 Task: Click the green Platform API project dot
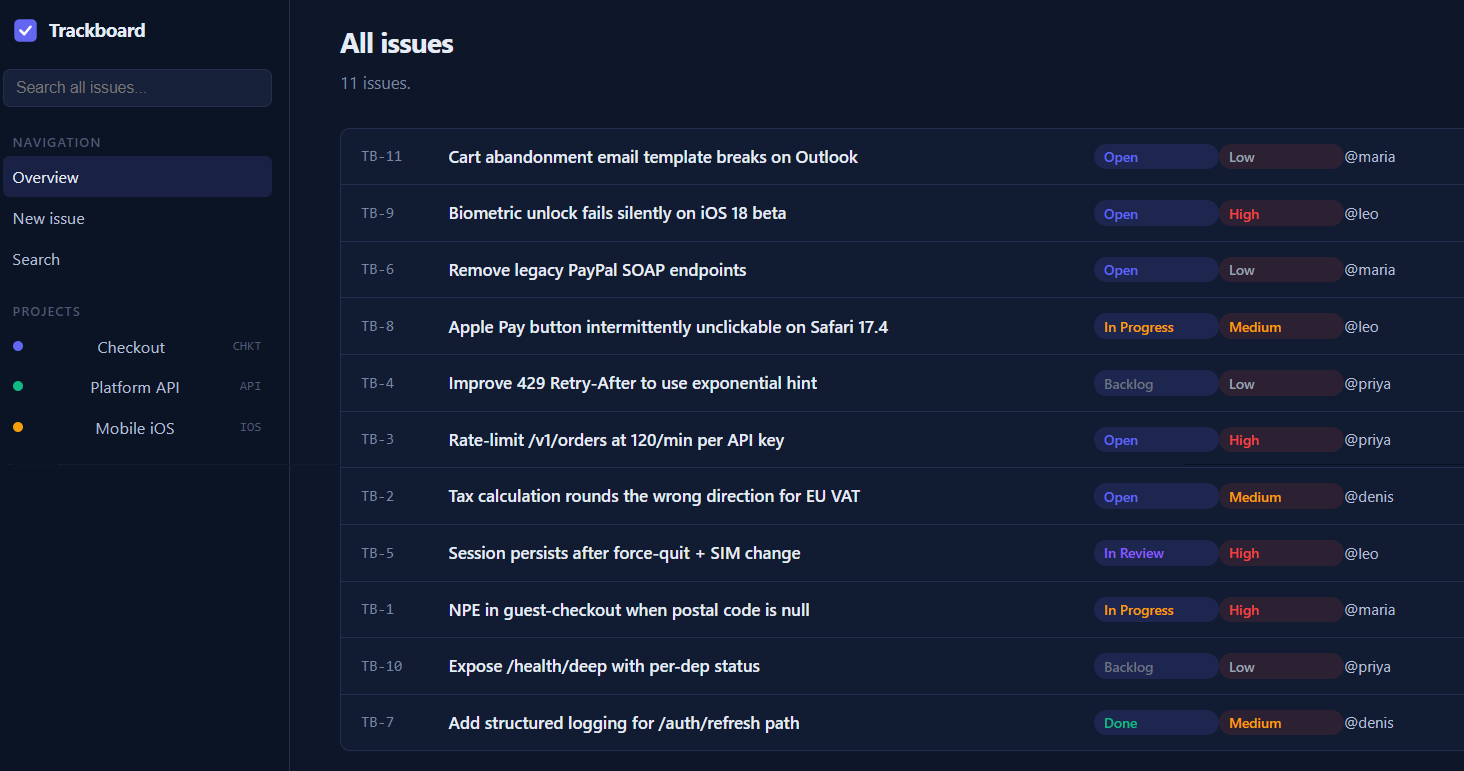[18, 386]
